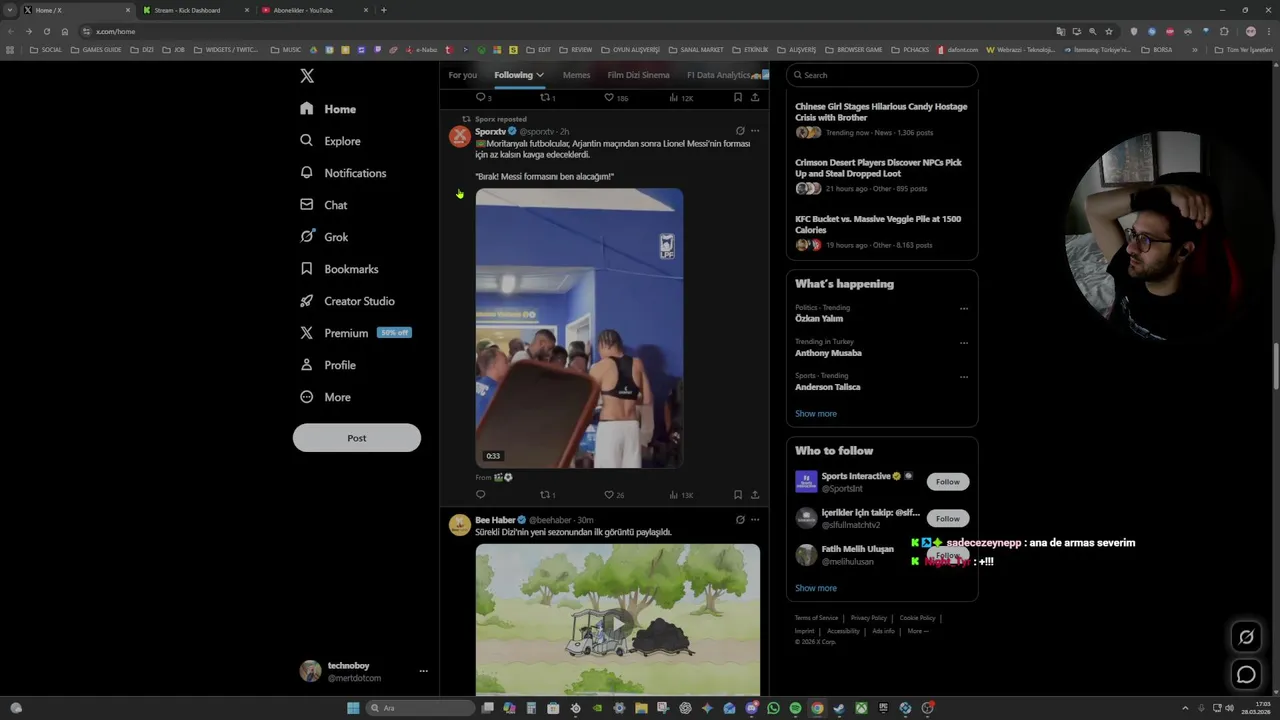Click the Windows Start button

(353, 708)
